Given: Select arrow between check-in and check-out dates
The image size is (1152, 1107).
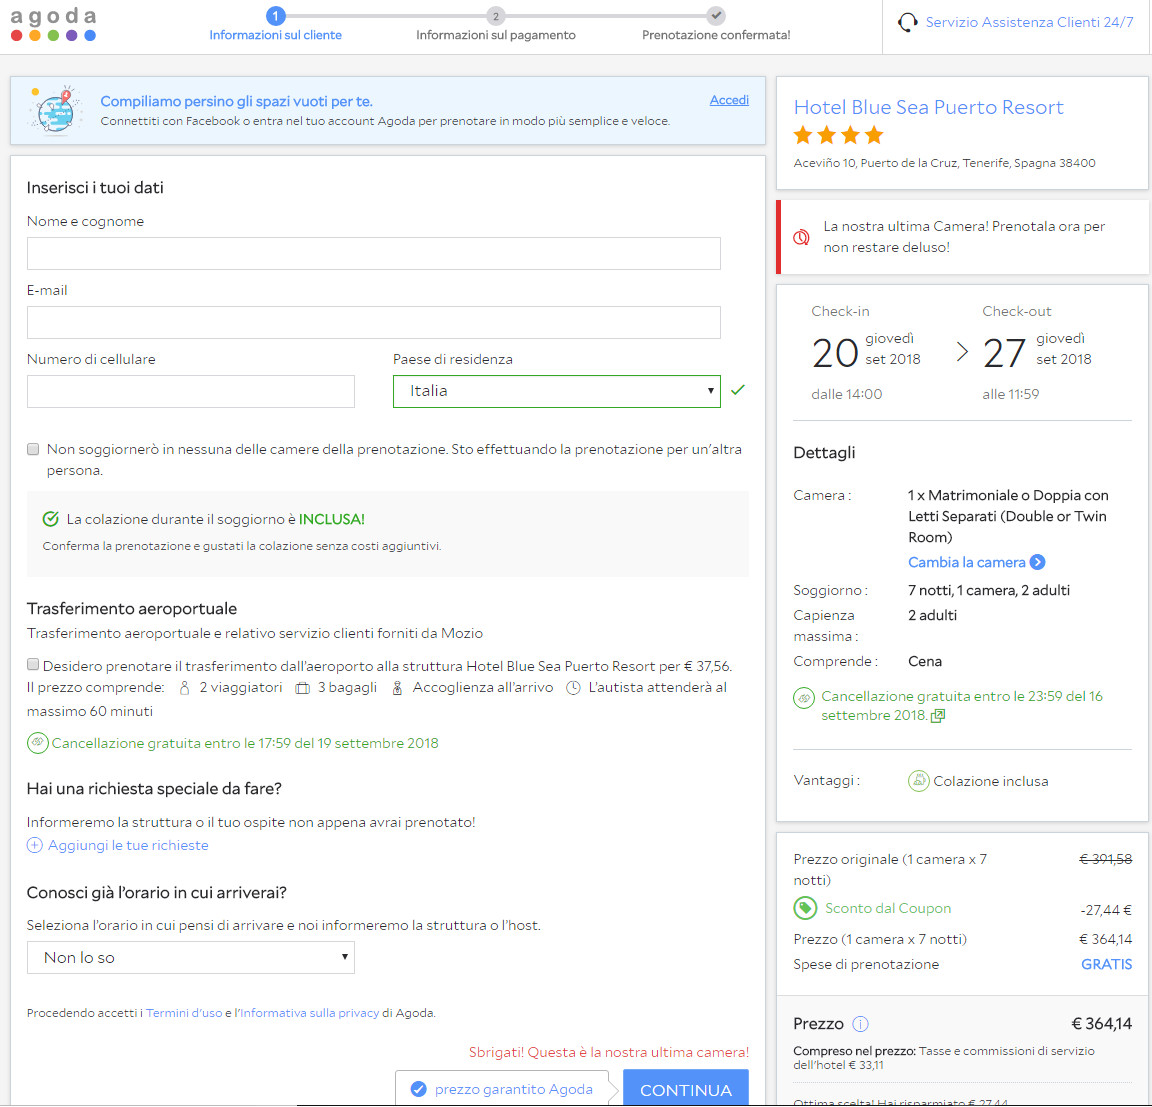Looking at the screenshot, I should click(x=962, y=352).
